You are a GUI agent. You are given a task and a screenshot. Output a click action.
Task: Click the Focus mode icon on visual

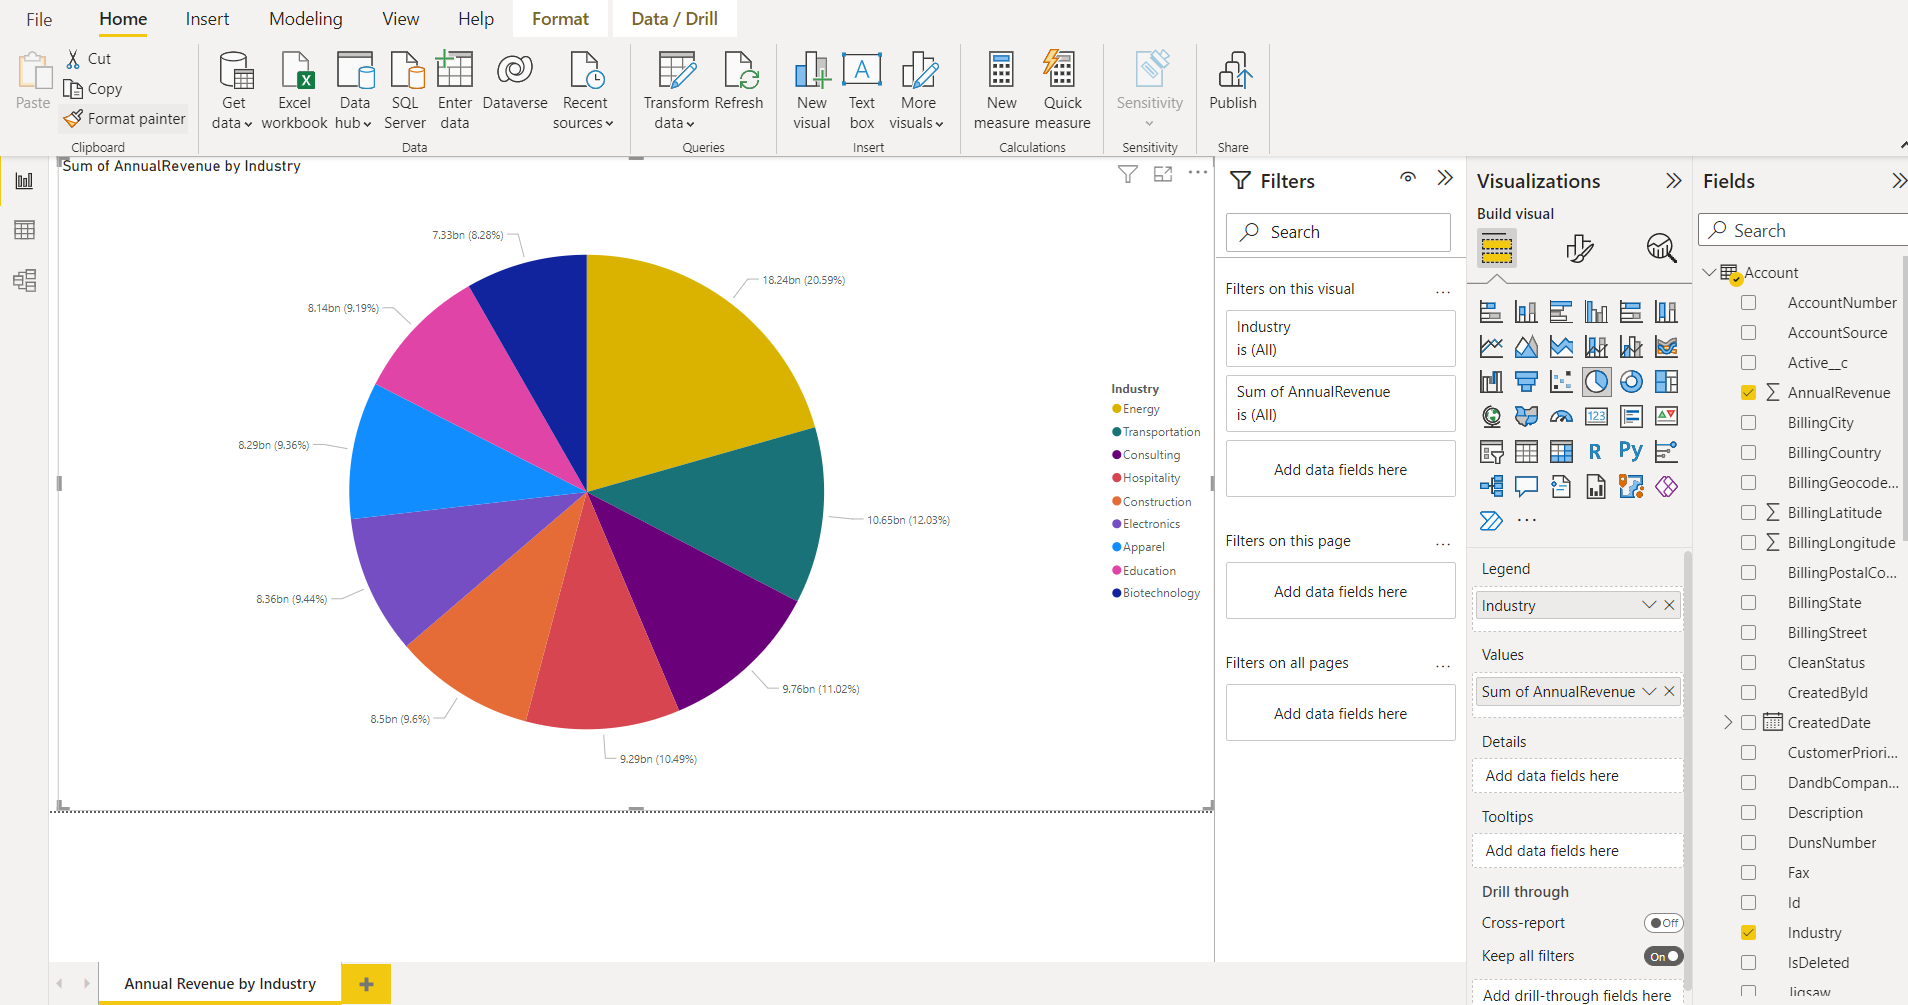1163,174
